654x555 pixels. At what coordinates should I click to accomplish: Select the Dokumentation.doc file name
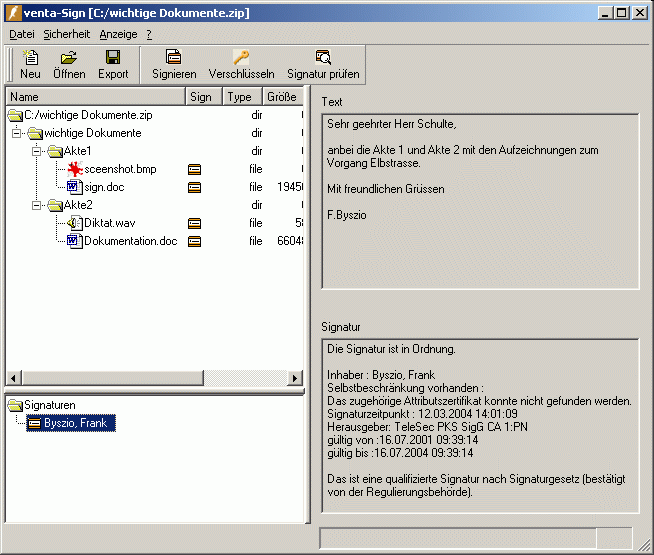pos(131,241)
